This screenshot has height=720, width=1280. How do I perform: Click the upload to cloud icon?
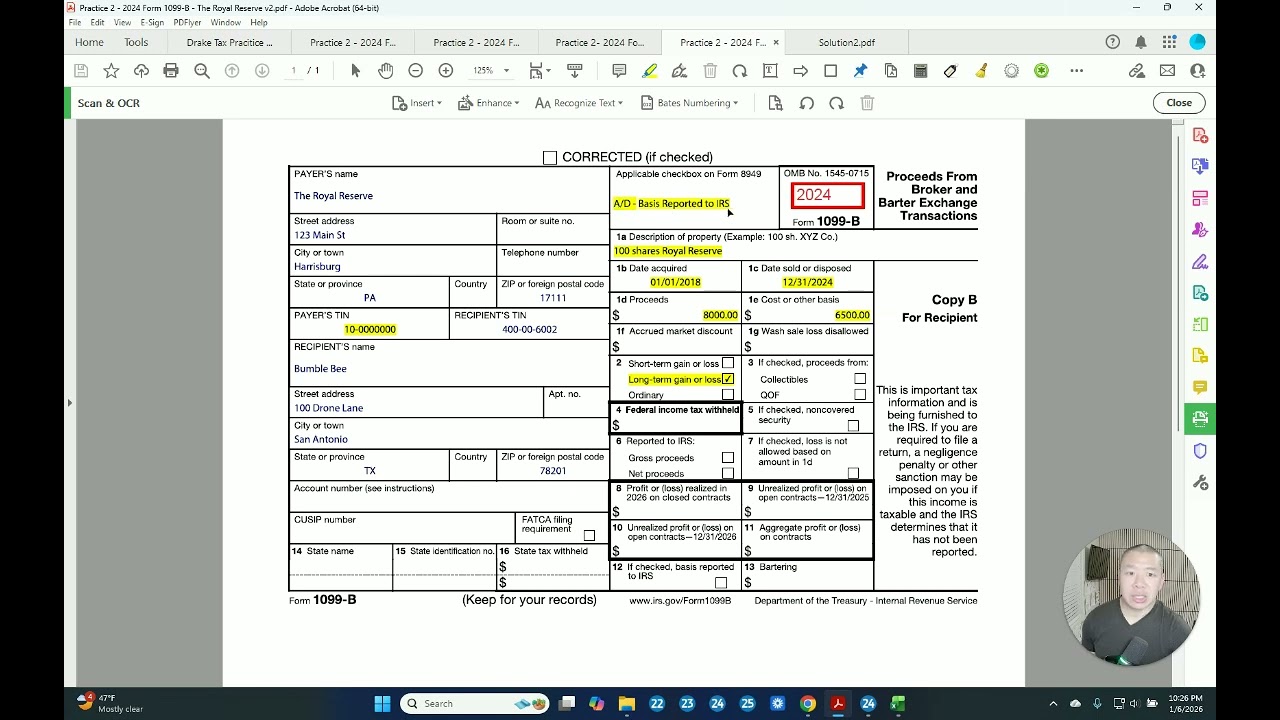pyautogui.click(x=141, y=71)
